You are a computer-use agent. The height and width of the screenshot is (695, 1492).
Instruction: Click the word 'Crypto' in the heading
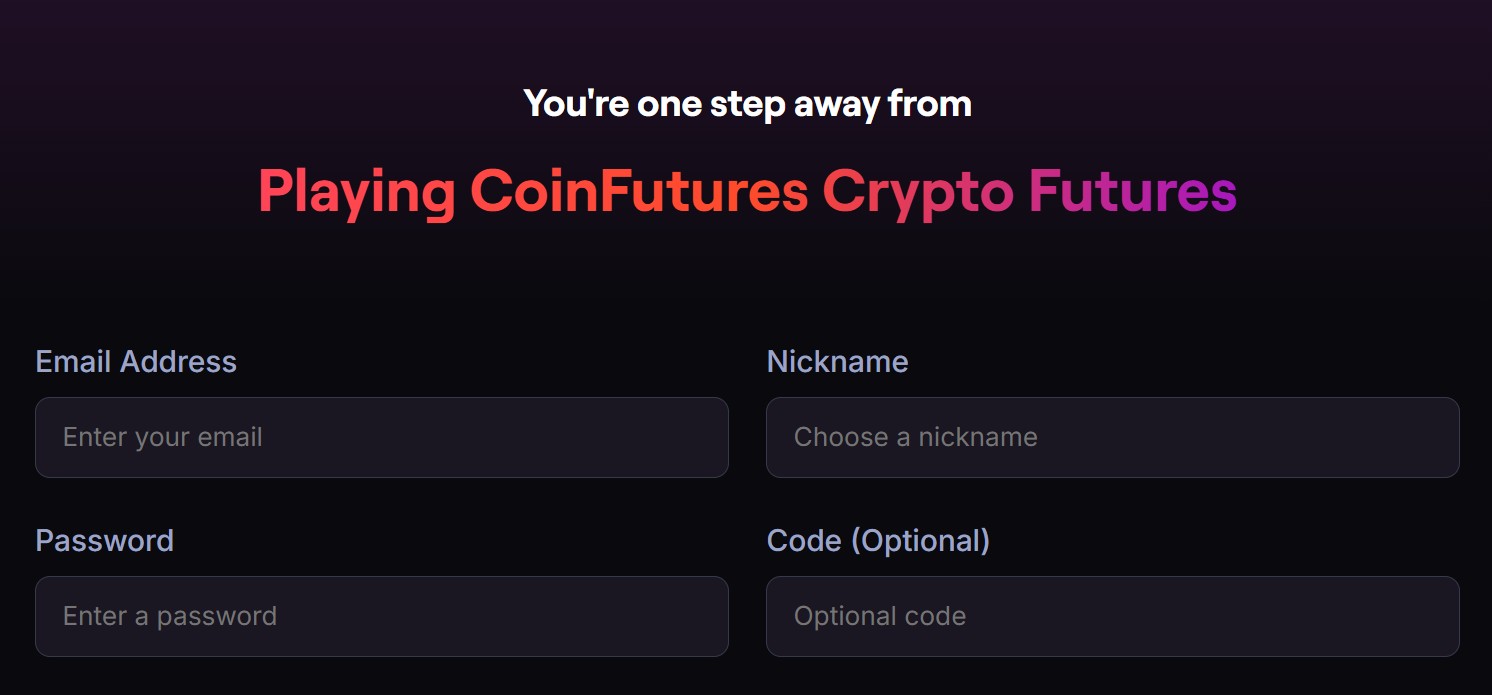pyautogui.click(x=918, y=190)
